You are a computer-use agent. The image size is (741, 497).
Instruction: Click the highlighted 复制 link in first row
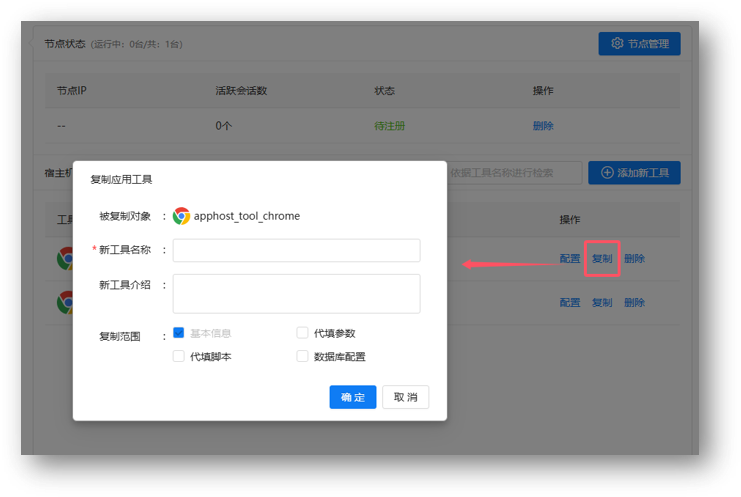tap(602, 259)
